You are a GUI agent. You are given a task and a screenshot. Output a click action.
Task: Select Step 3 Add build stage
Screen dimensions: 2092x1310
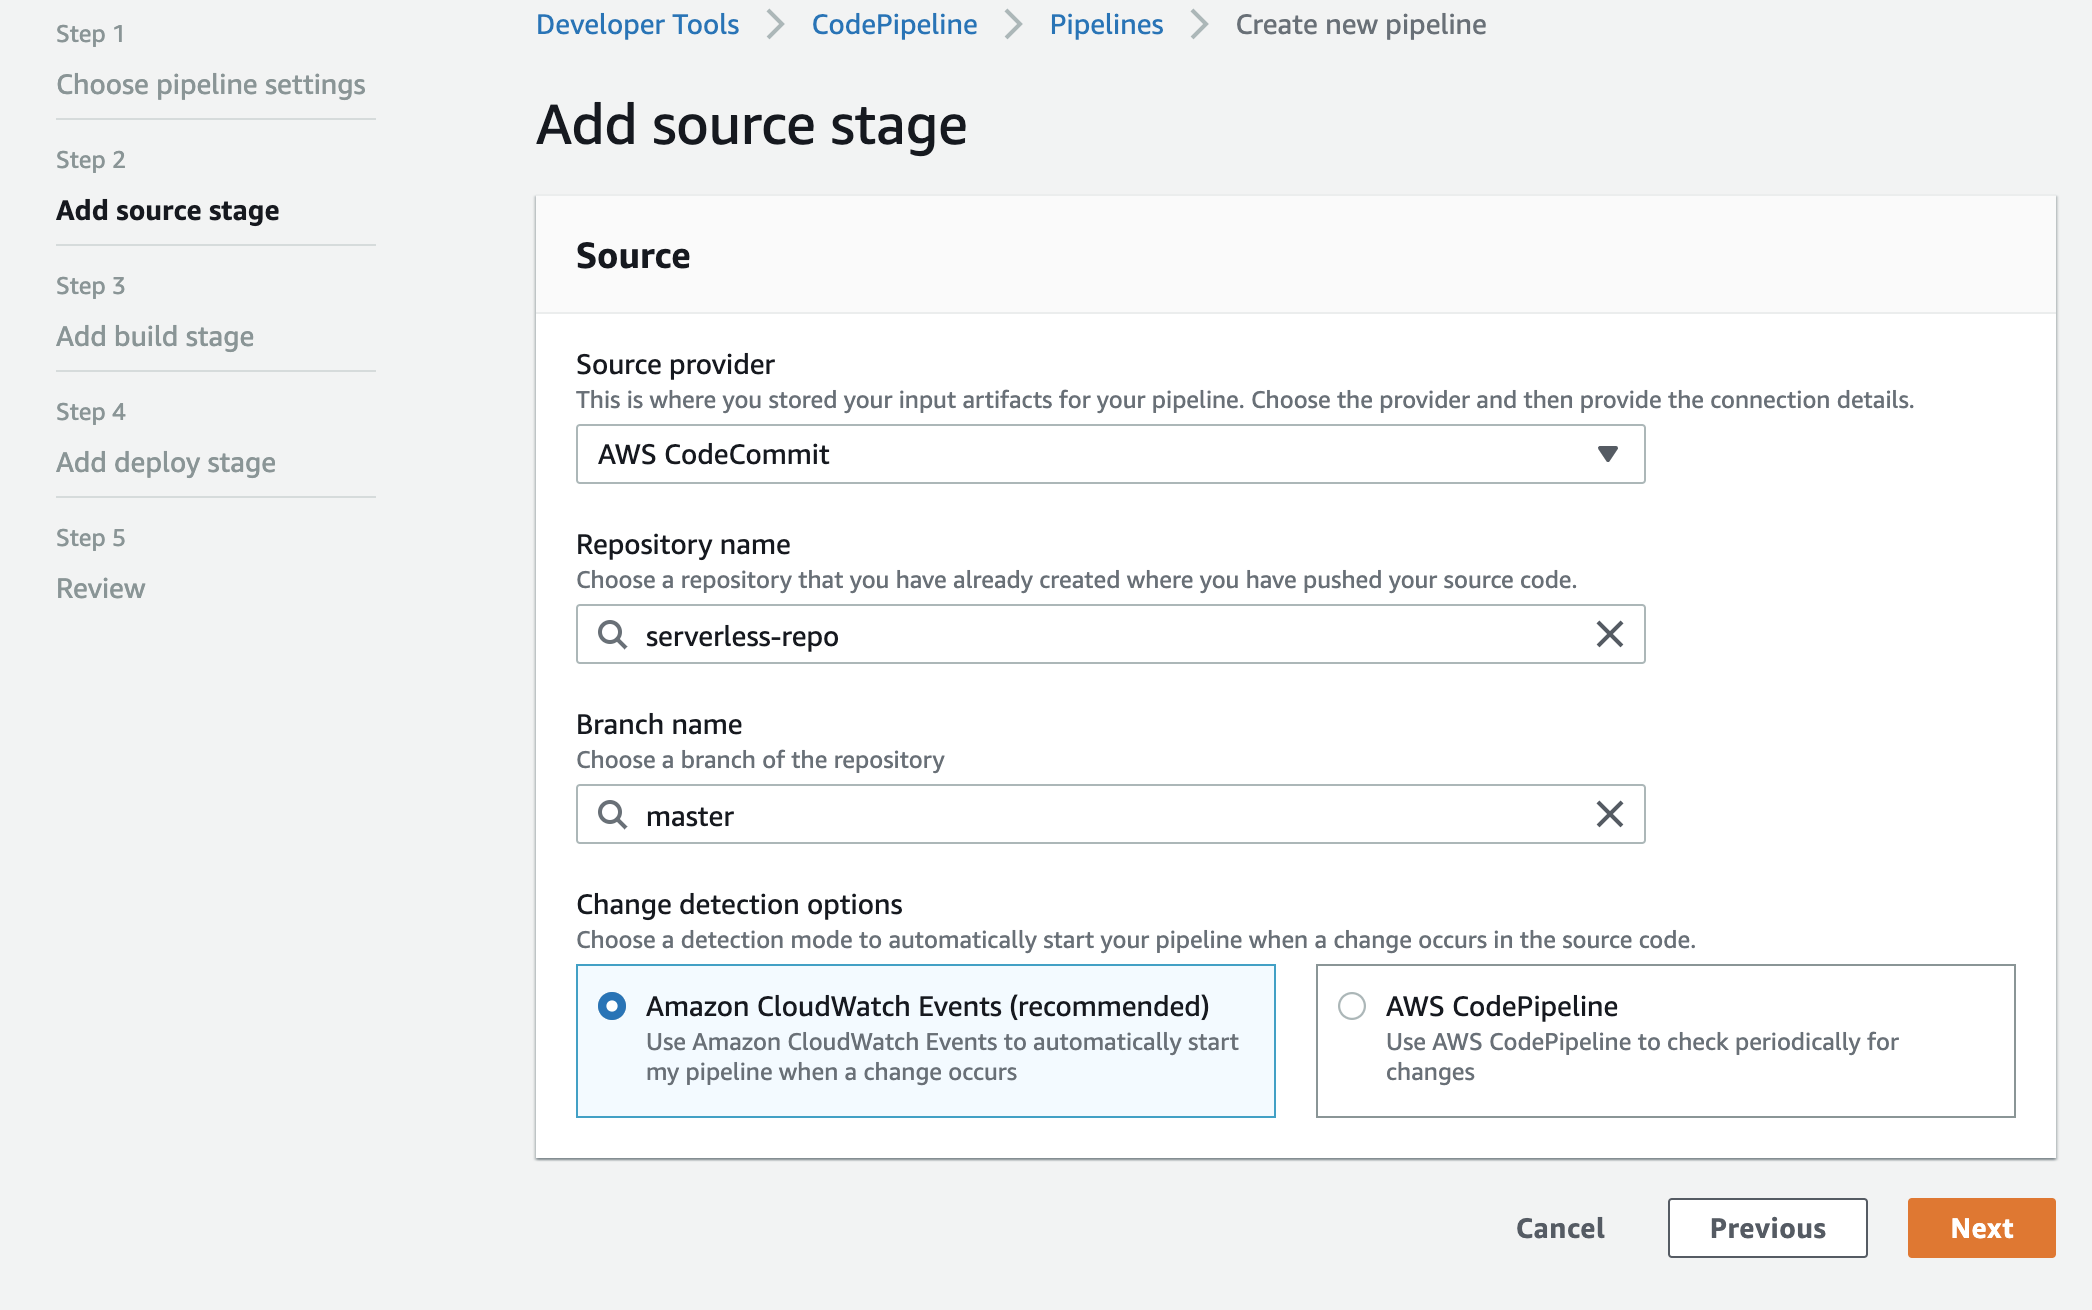point(155,336)
